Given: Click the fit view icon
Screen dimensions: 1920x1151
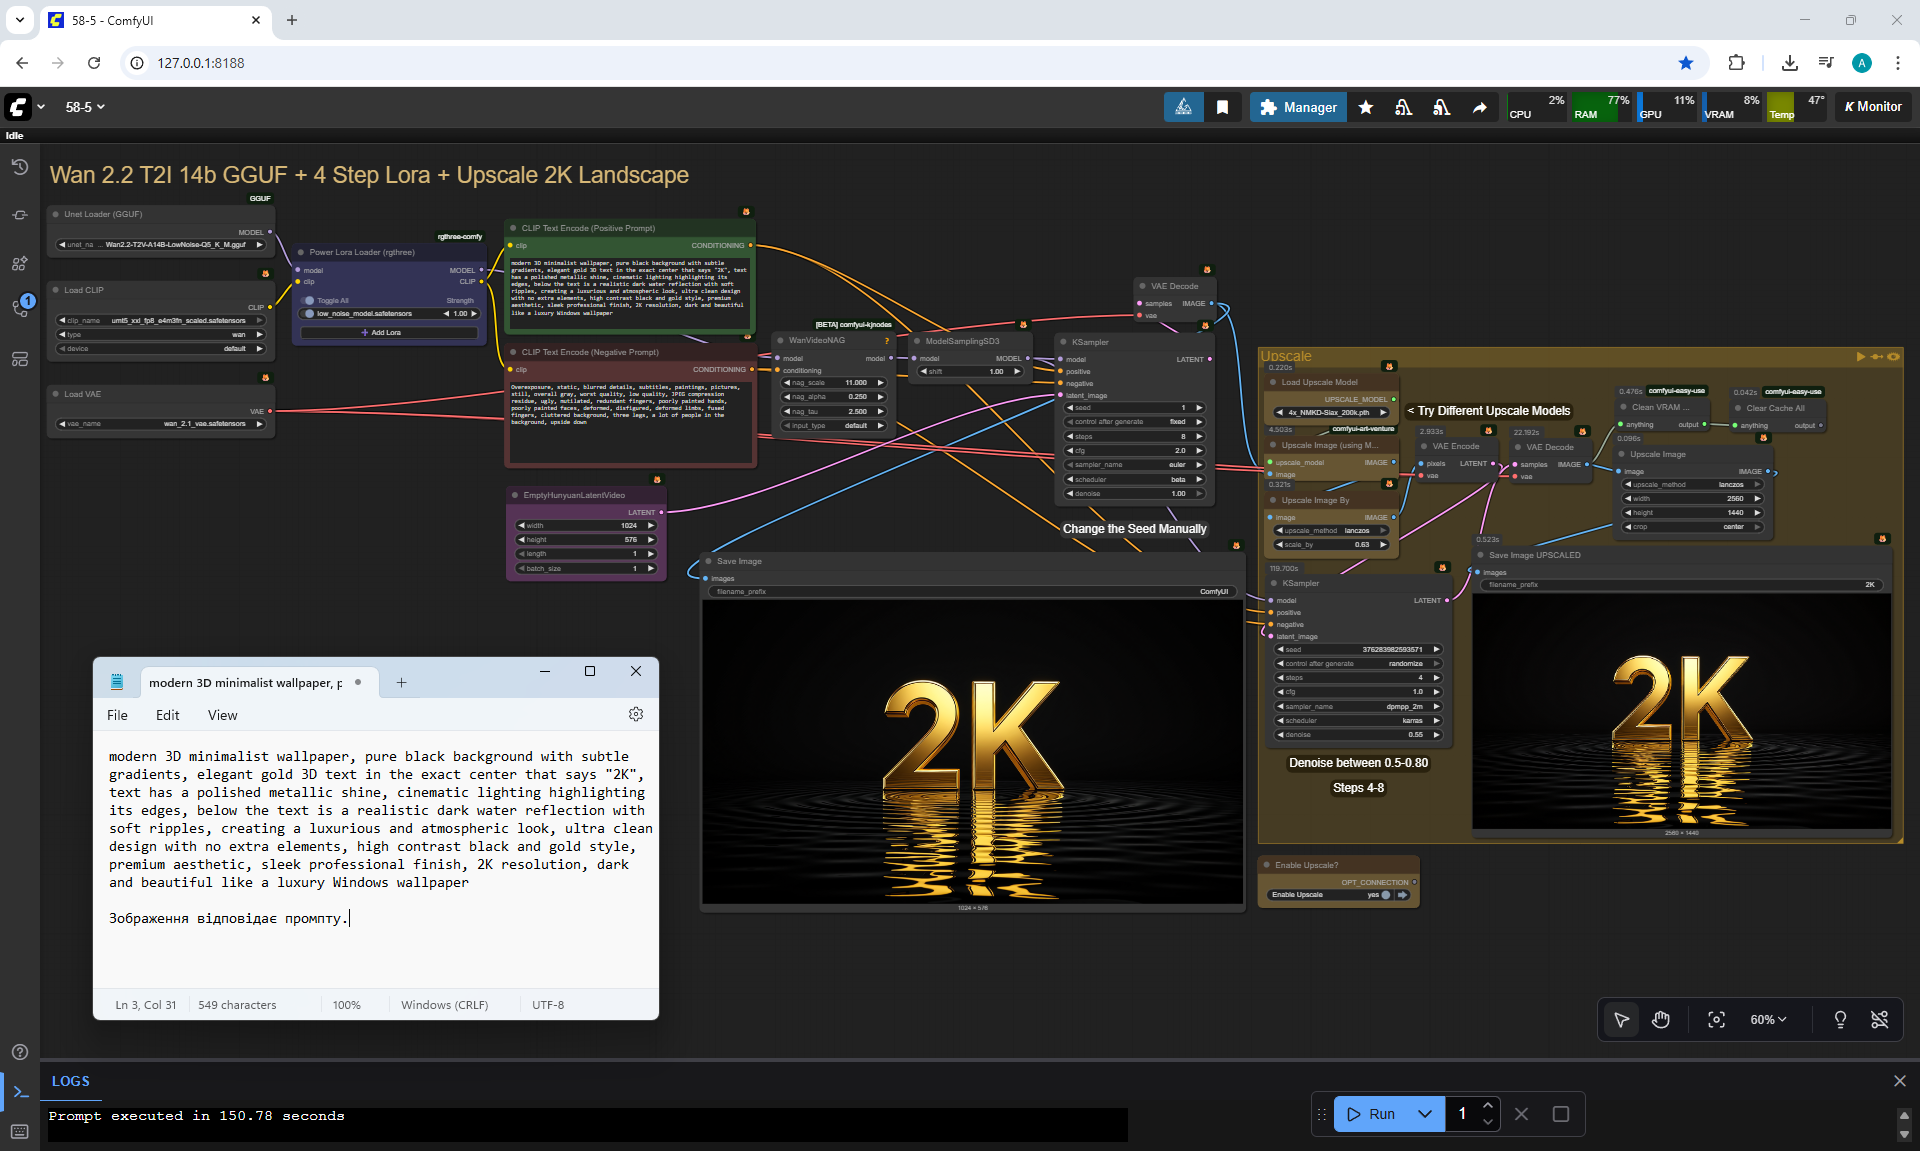Looking at the screenshot, I should coord(1716,1019).
